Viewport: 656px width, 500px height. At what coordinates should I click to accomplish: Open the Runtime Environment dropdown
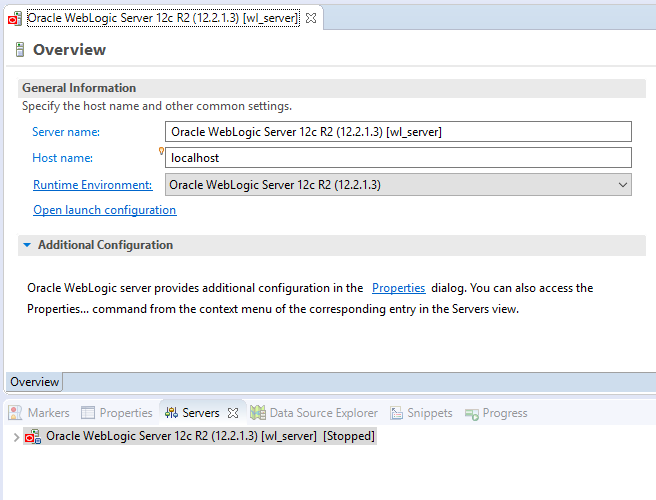(398, 185)
